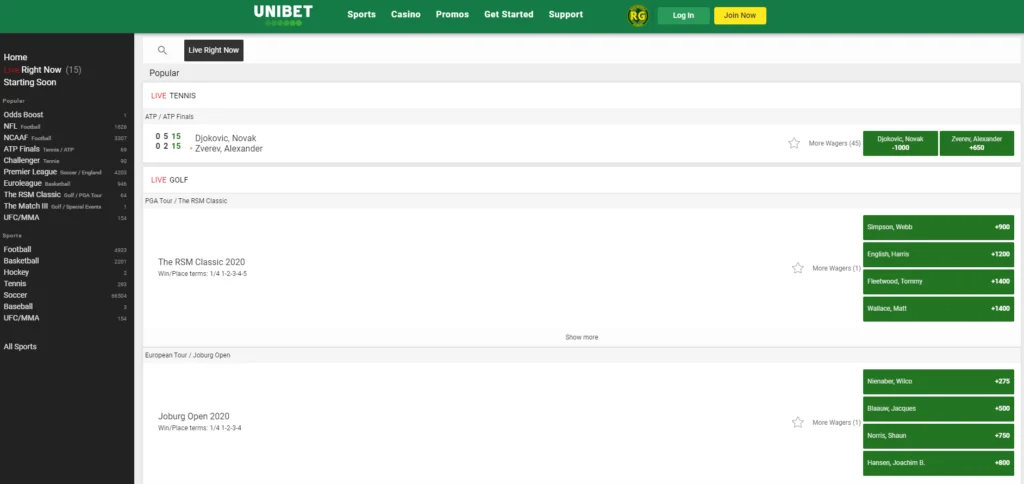Open All Sports in the sidebar

point(20,347)
